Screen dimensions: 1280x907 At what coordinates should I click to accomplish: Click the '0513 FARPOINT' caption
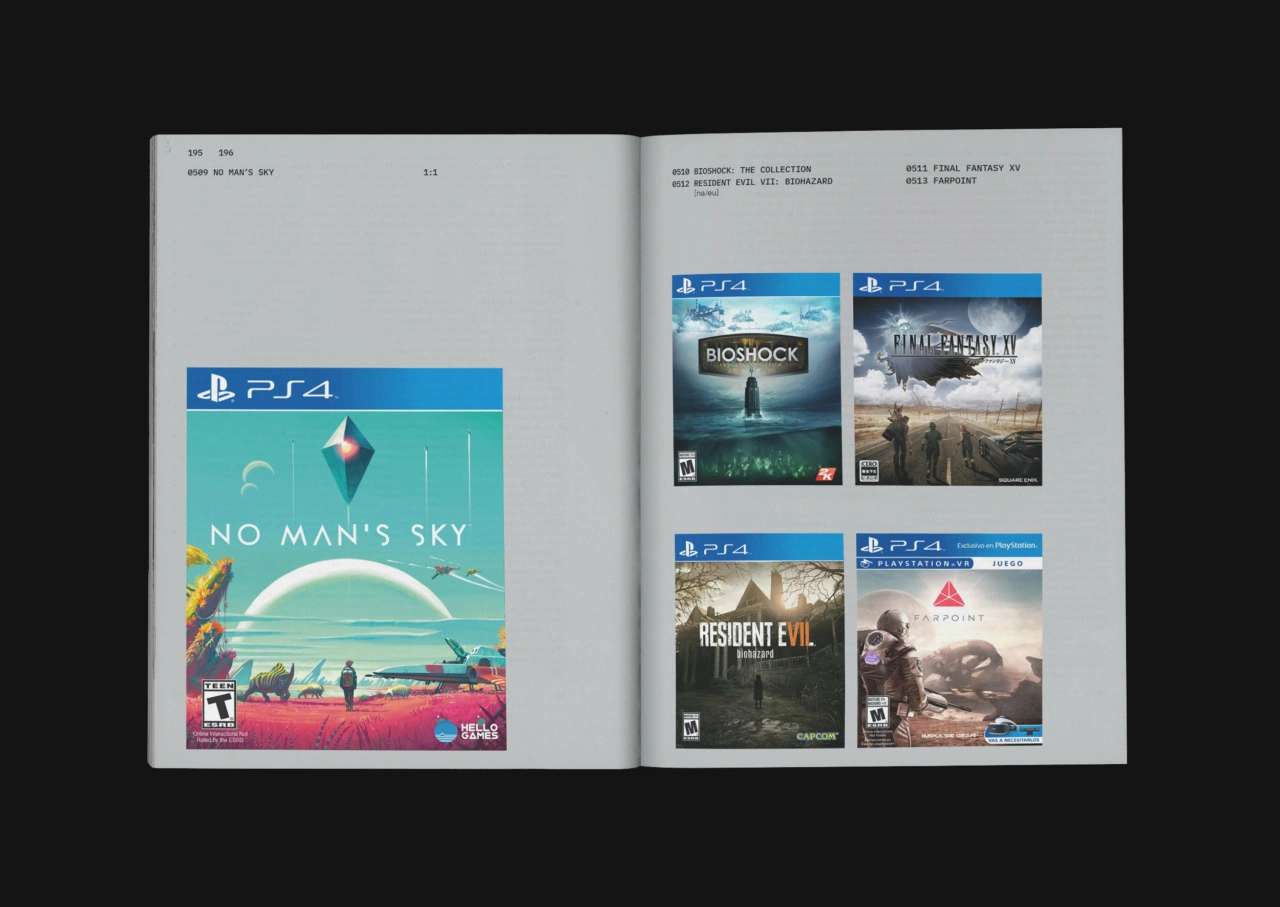pyautogui.click(x=941, y=181)
